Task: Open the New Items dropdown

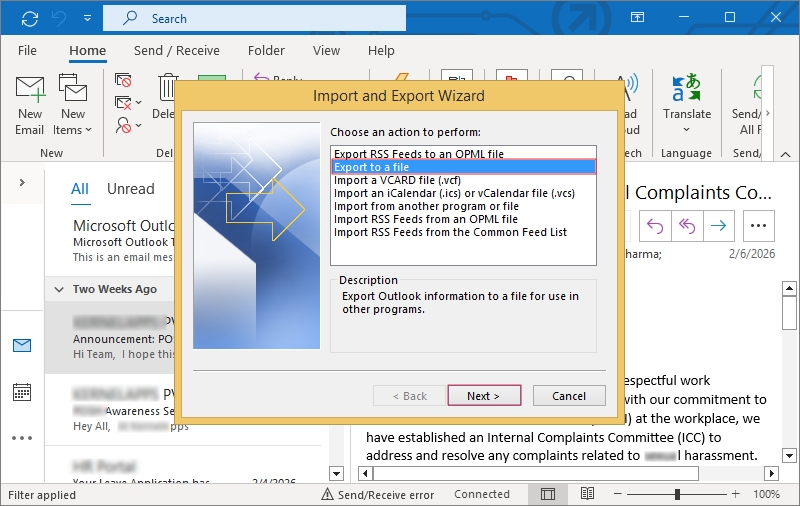Action: click(x=72, y=106)
